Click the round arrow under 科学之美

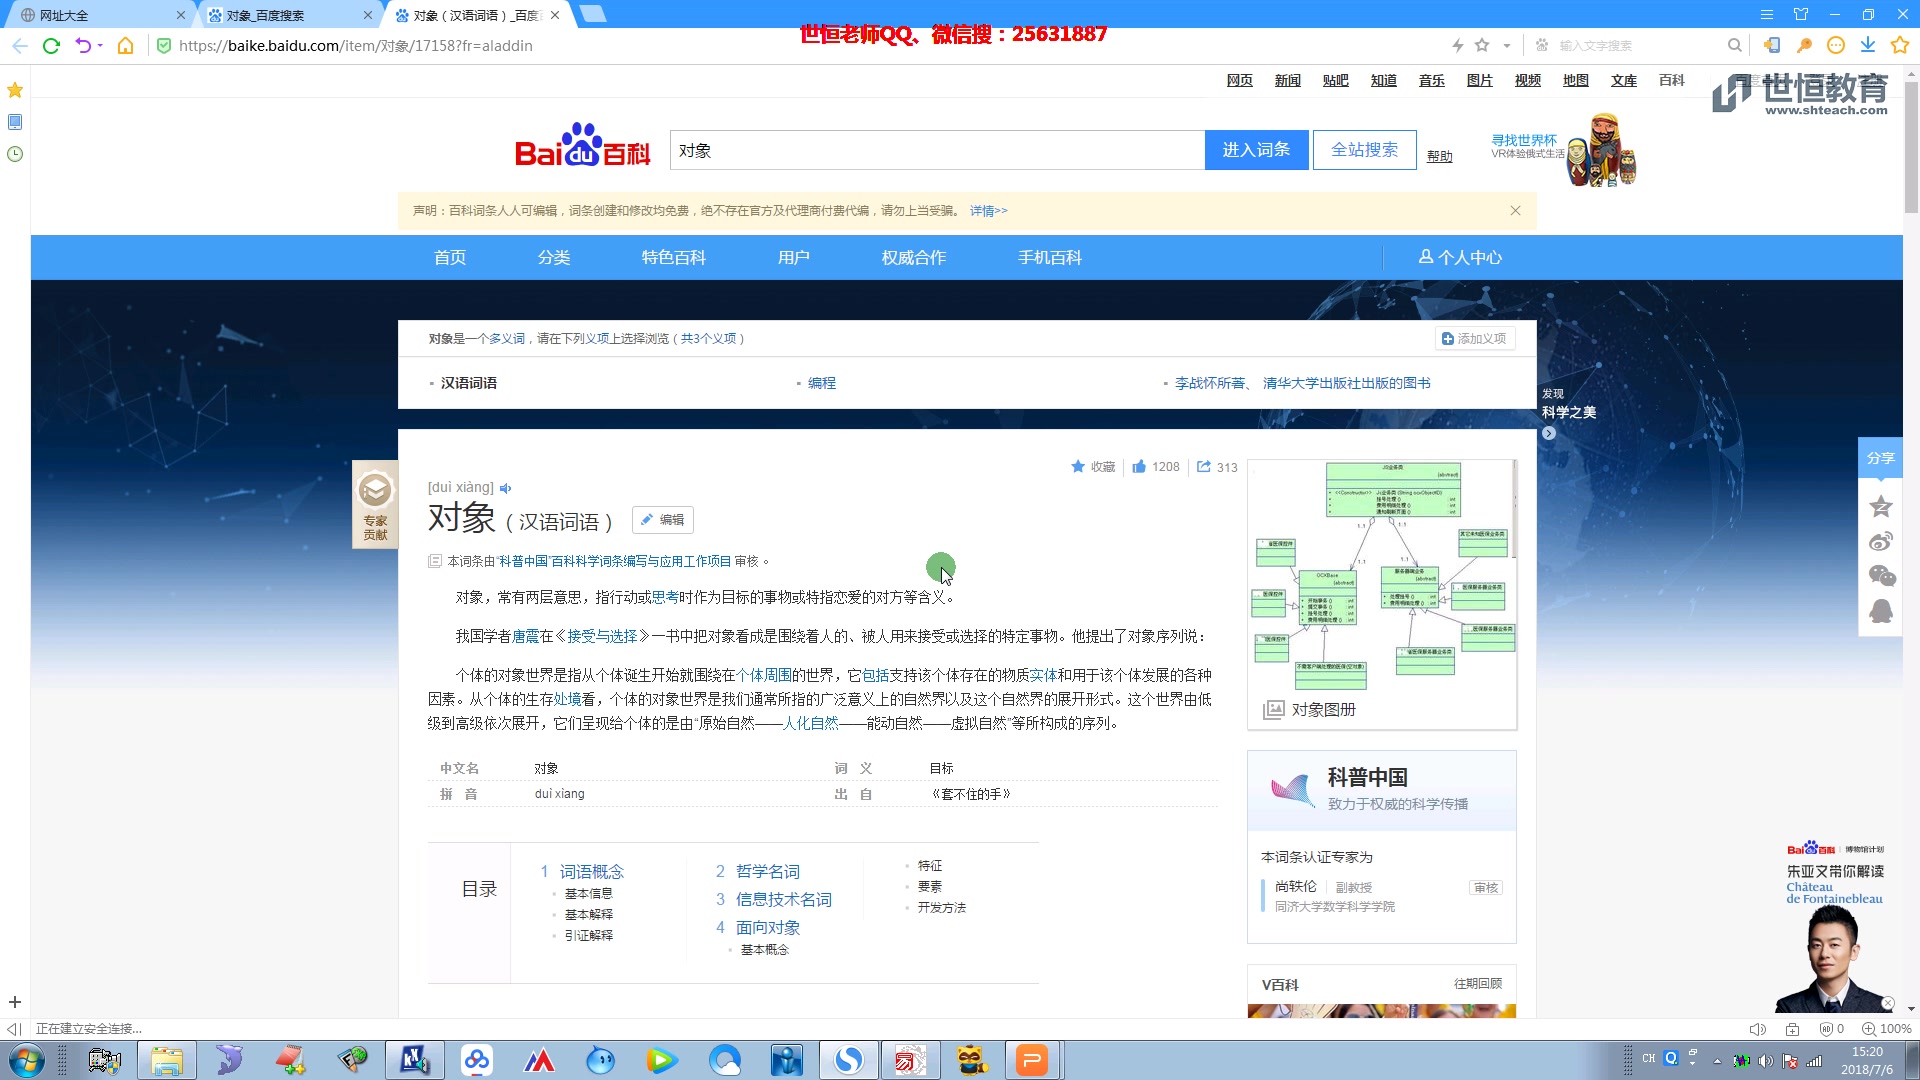point(1548,433)
